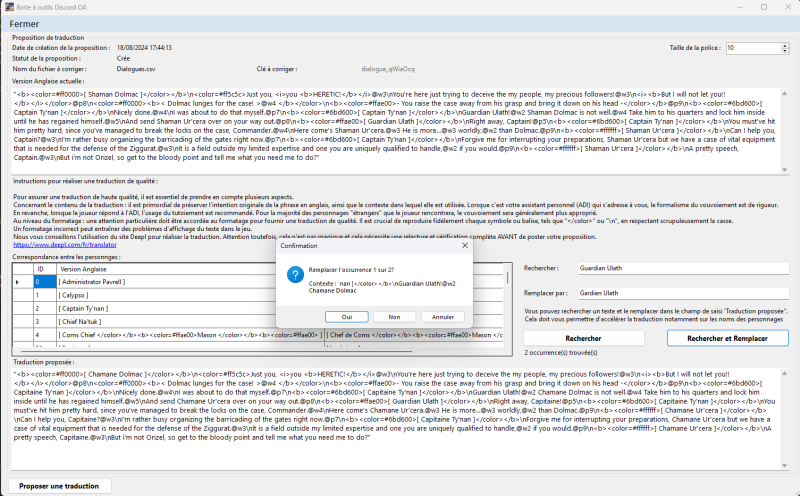Maximize the Boîte à outils window
Image resolution: width=800 pixels, height=496 pixels.
pyautogui.click(x=764, y=7)
